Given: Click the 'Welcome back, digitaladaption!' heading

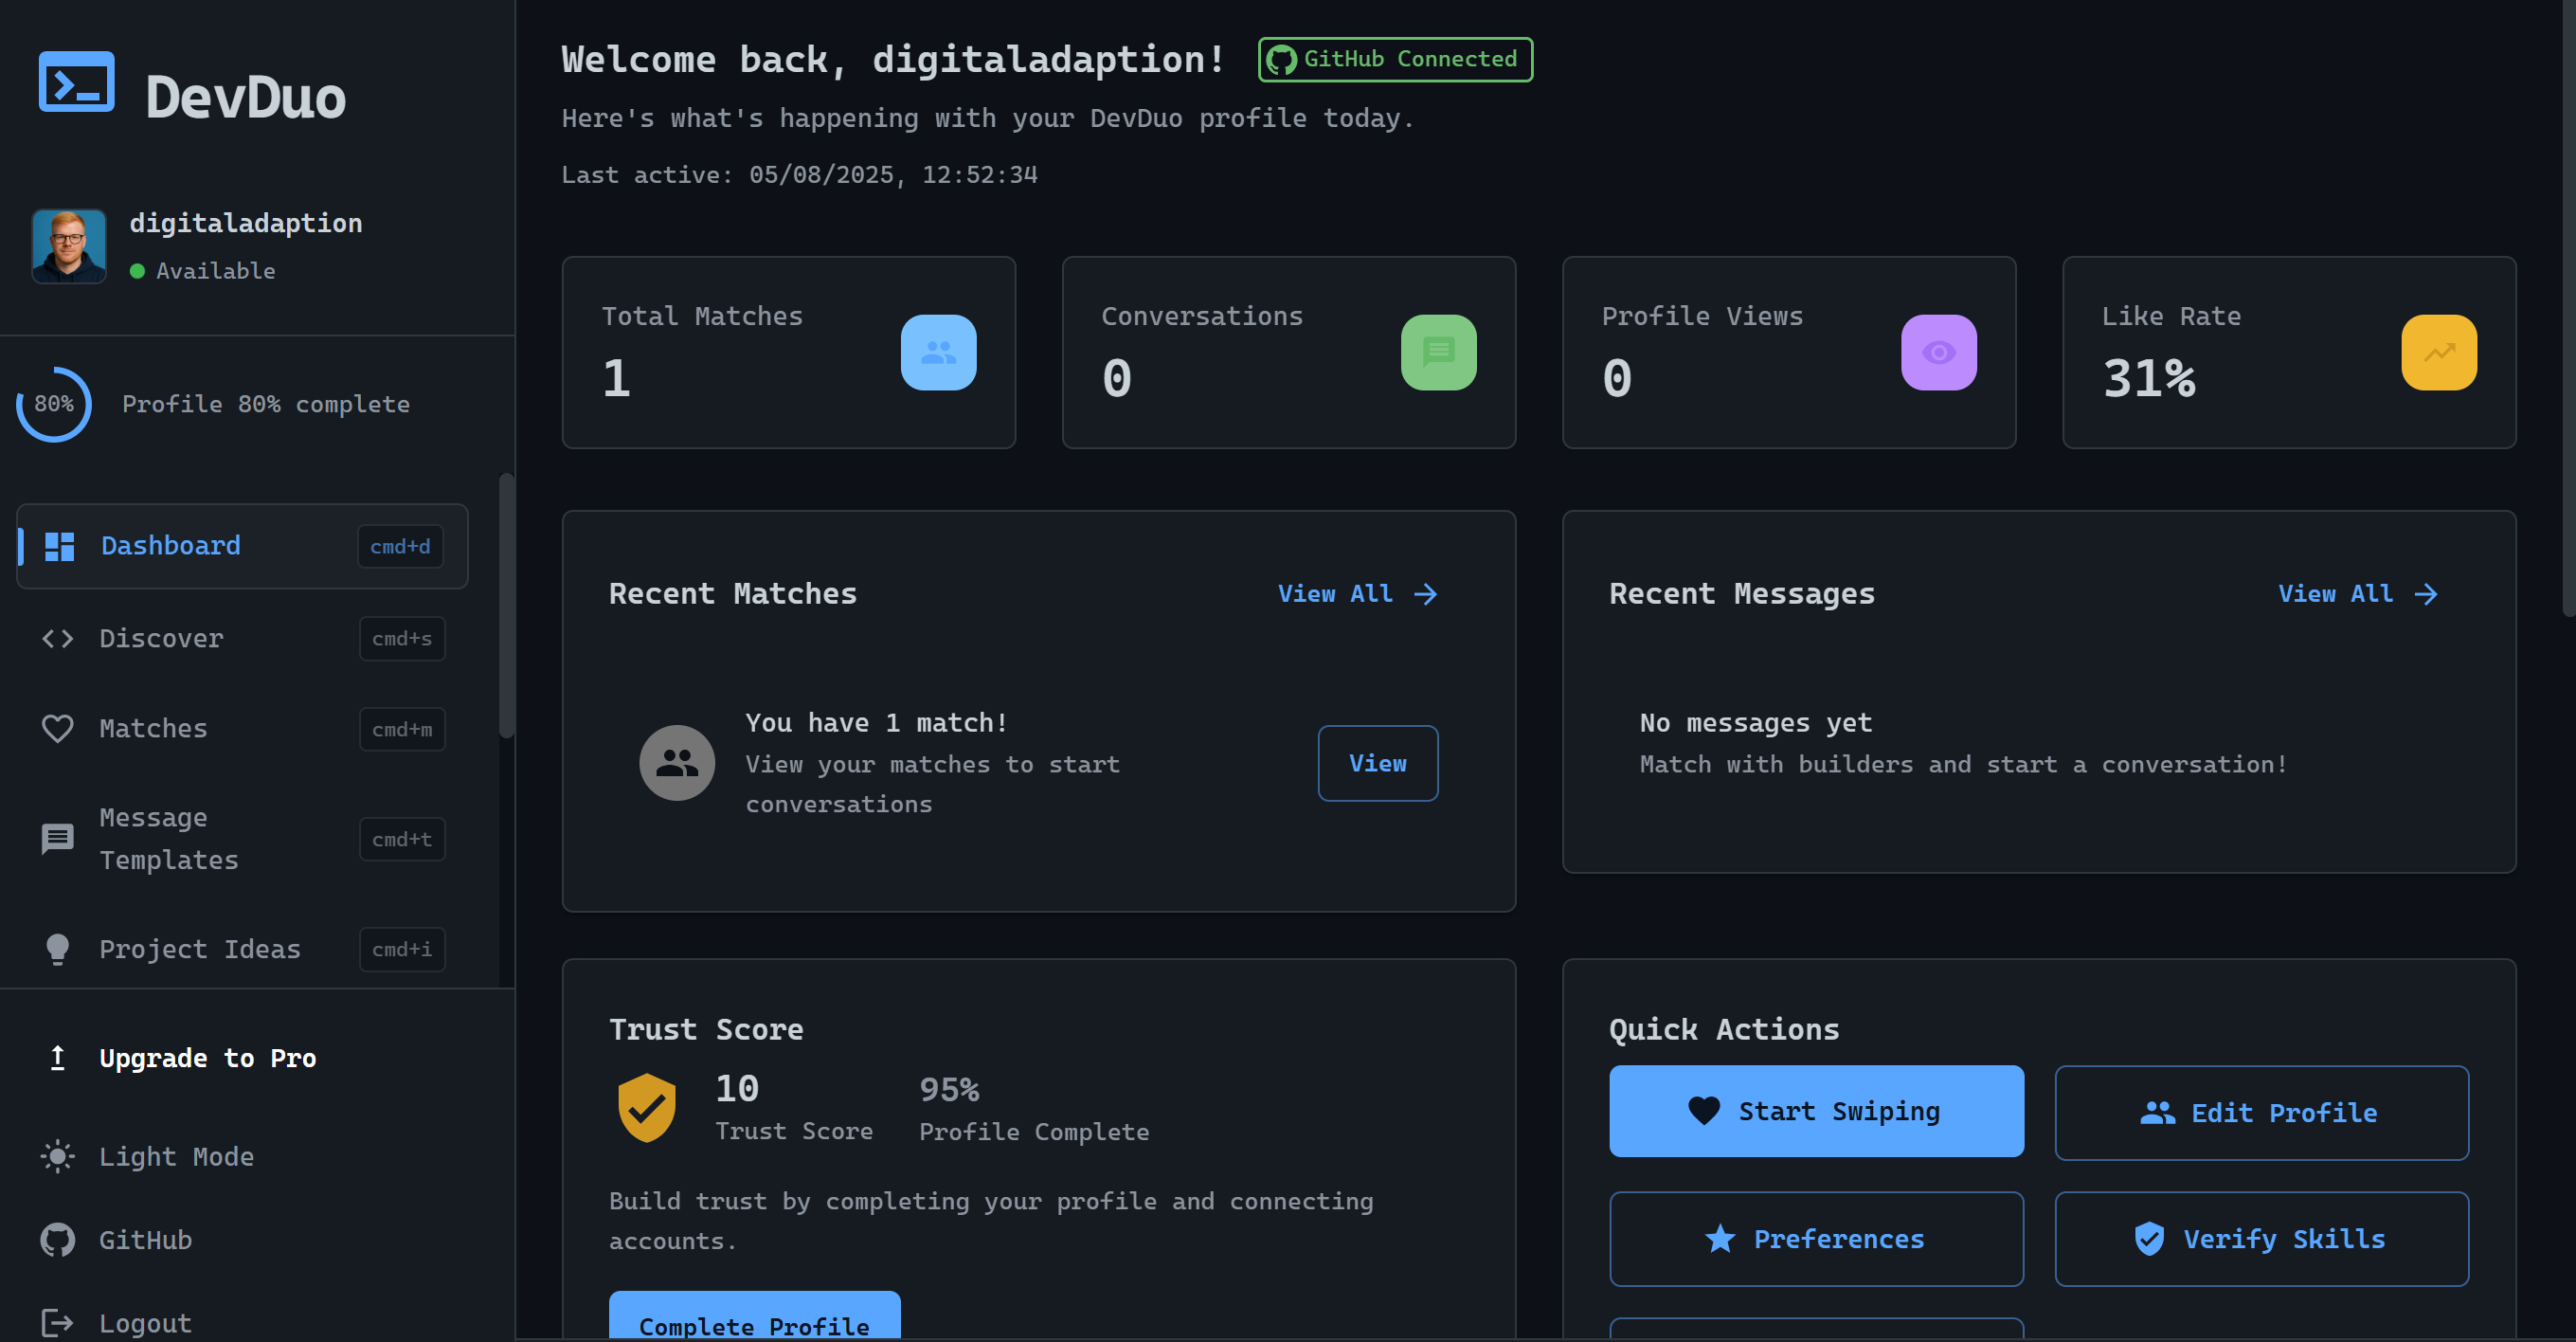Looking at the screenshot, I should [x=893, y=60].
